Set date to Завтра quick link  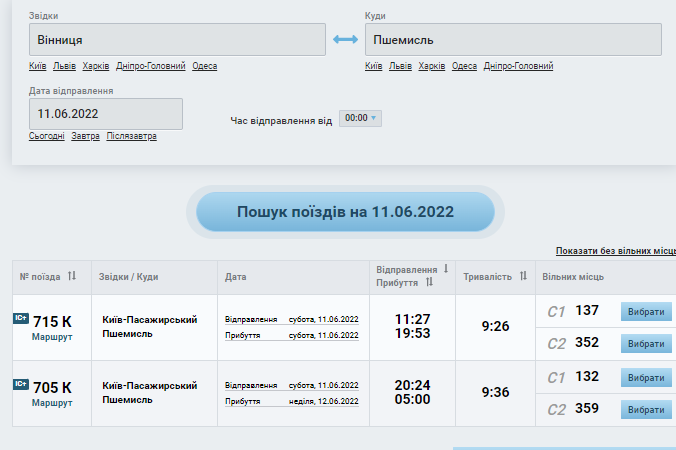(85, 136)
